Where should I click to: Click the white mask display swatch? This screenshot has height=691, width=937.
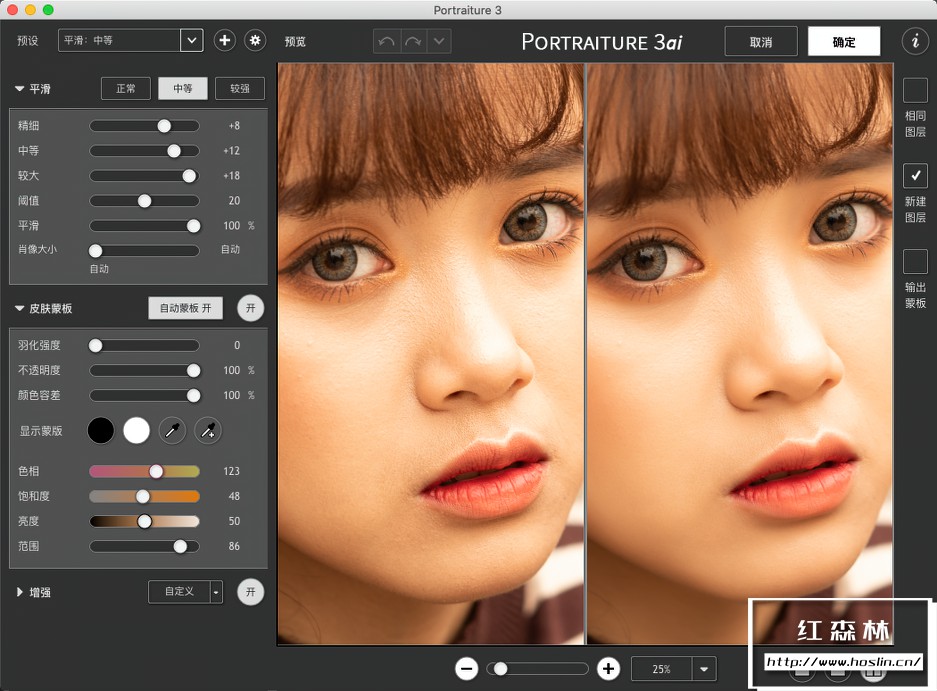(x=137, y=431)
